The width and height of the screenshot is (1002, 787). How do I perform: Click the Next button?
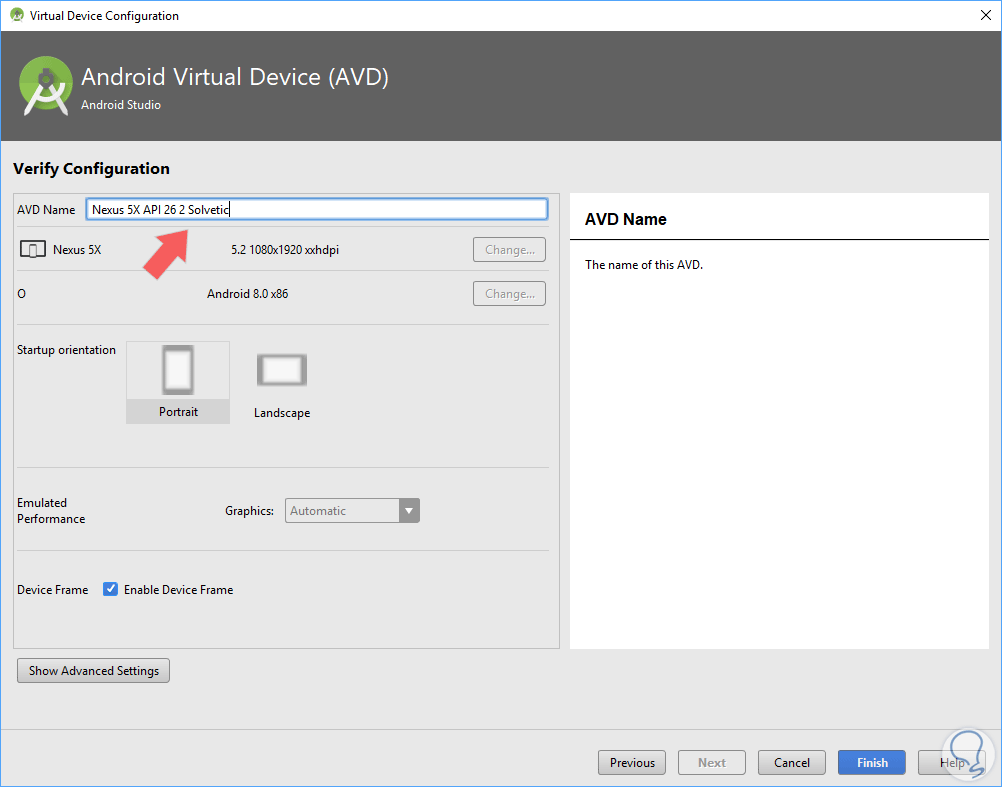(712, 763)
